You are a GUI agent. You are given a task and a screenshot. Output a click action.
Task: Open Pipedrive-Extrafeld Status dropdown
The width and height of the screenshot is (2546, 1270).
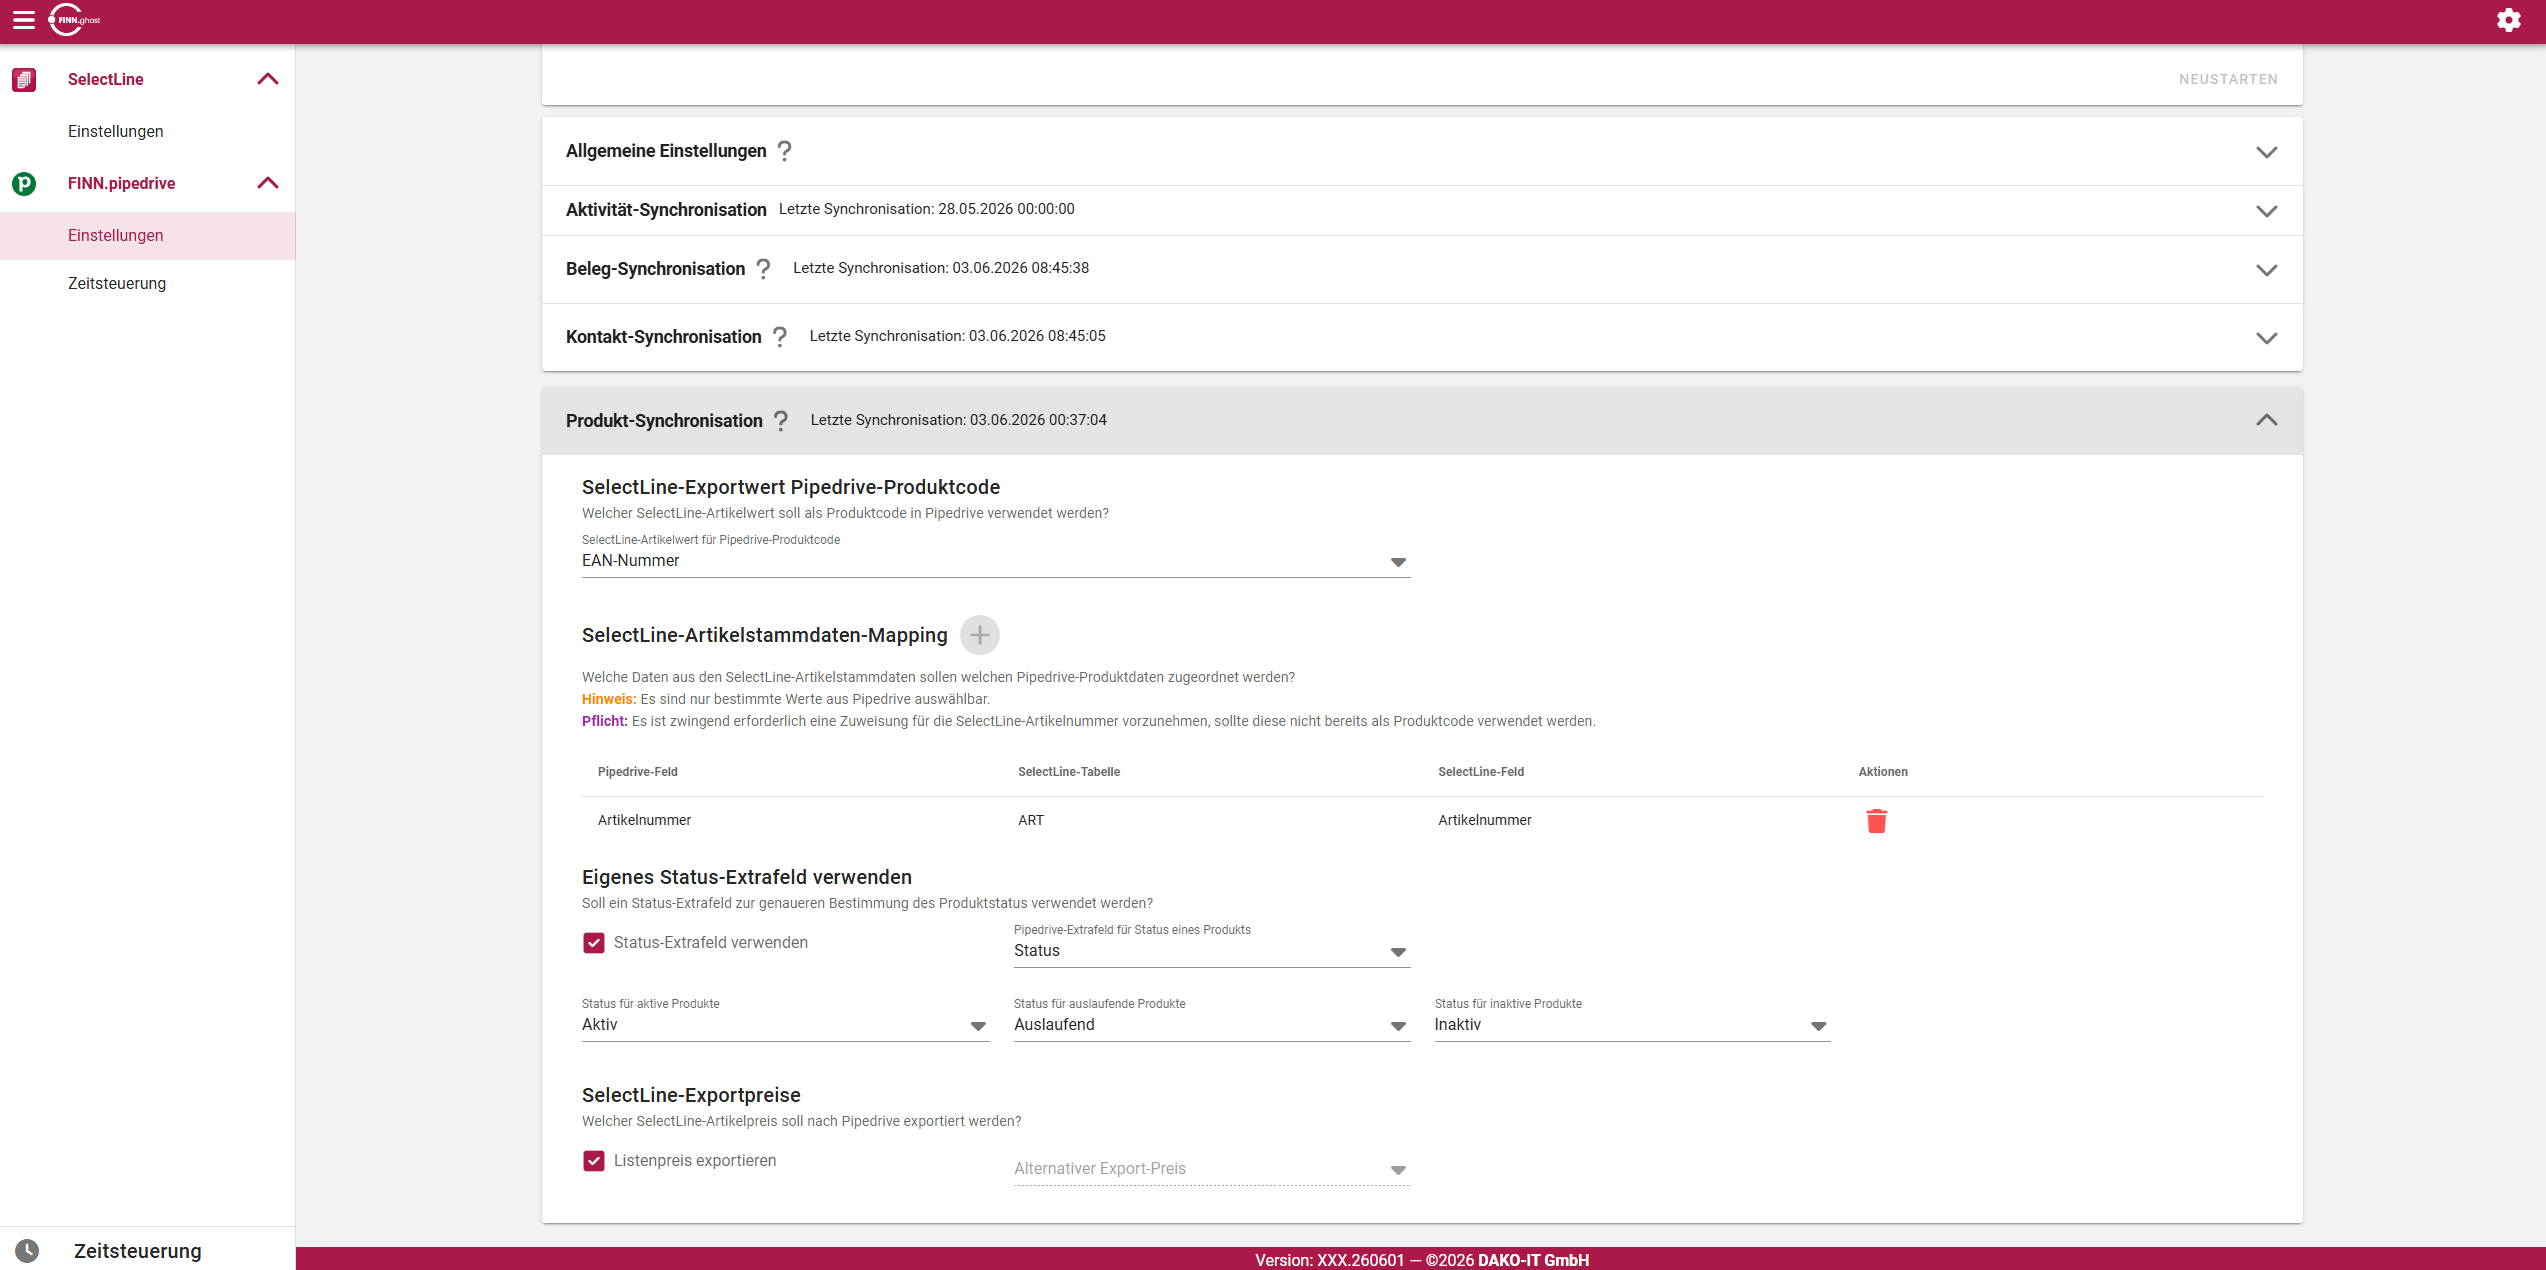point(1212,951)
